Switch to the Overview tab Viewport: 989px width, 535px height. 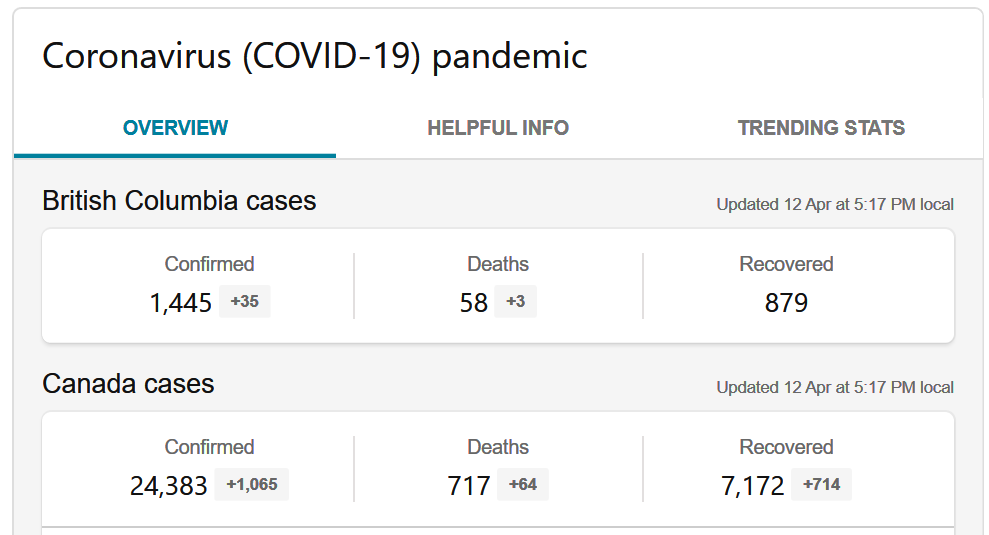click(x=175, y=128)
